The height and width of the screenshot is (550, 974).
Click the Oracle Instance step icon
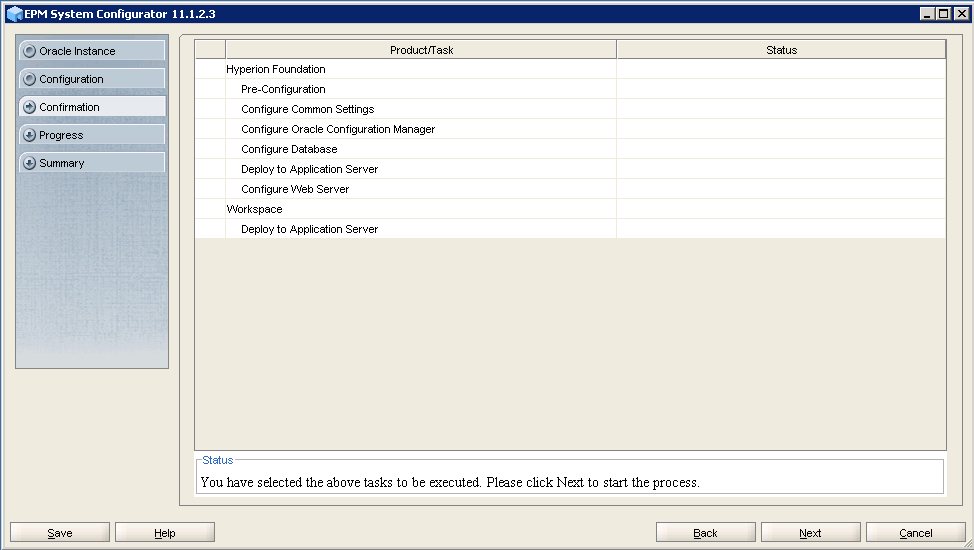point(29,51)
